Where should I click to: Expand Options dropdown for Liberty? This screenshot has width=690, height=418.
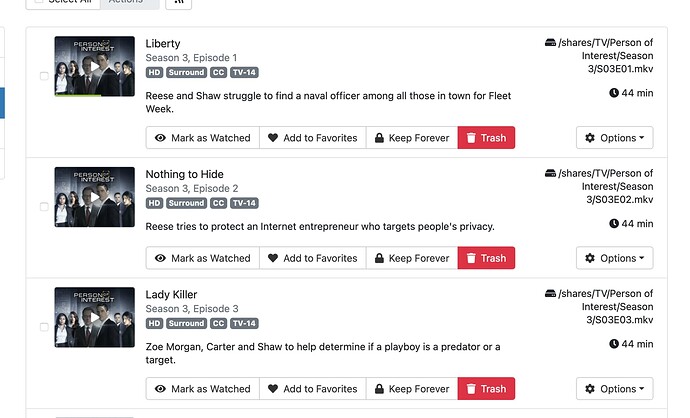coord(614,138)
